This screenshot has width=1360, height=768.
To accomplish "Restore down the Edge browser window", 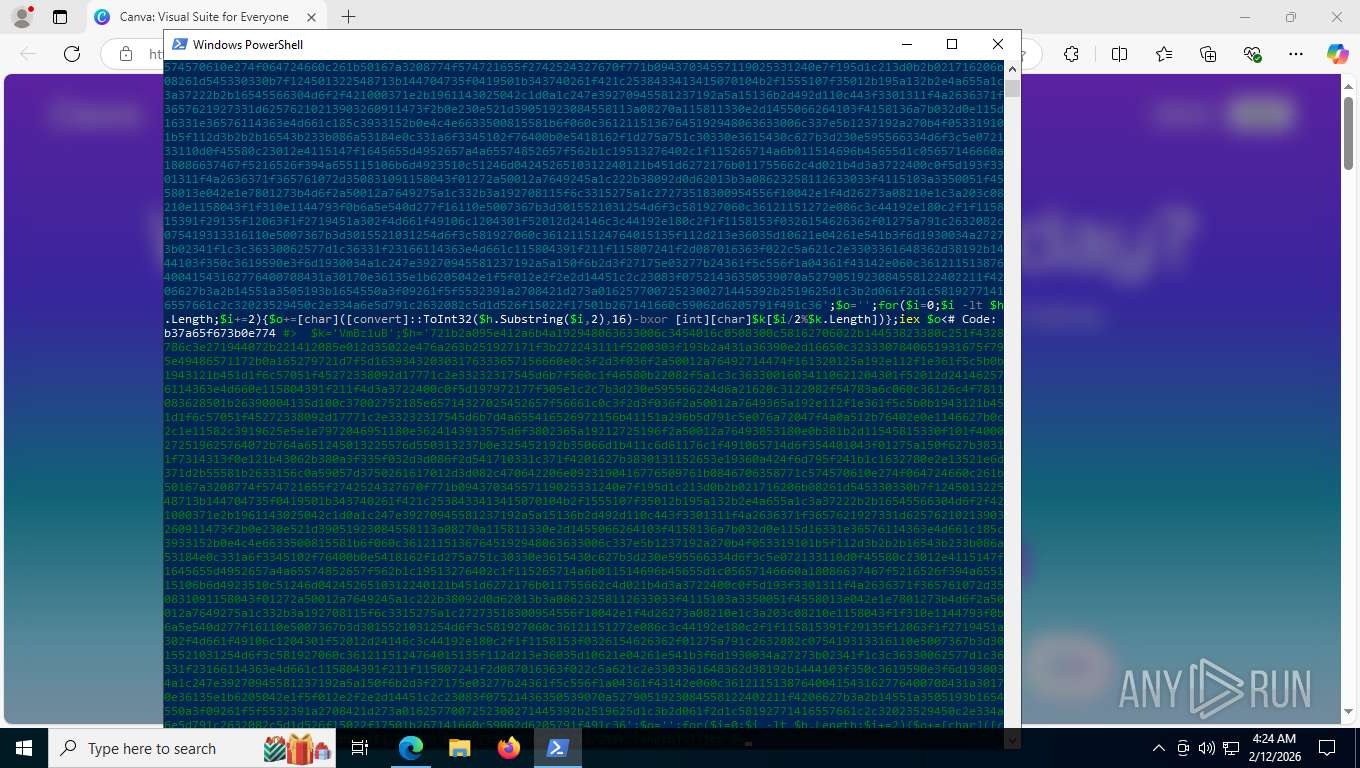I will pyautogui.click(x=1291, y=17).
